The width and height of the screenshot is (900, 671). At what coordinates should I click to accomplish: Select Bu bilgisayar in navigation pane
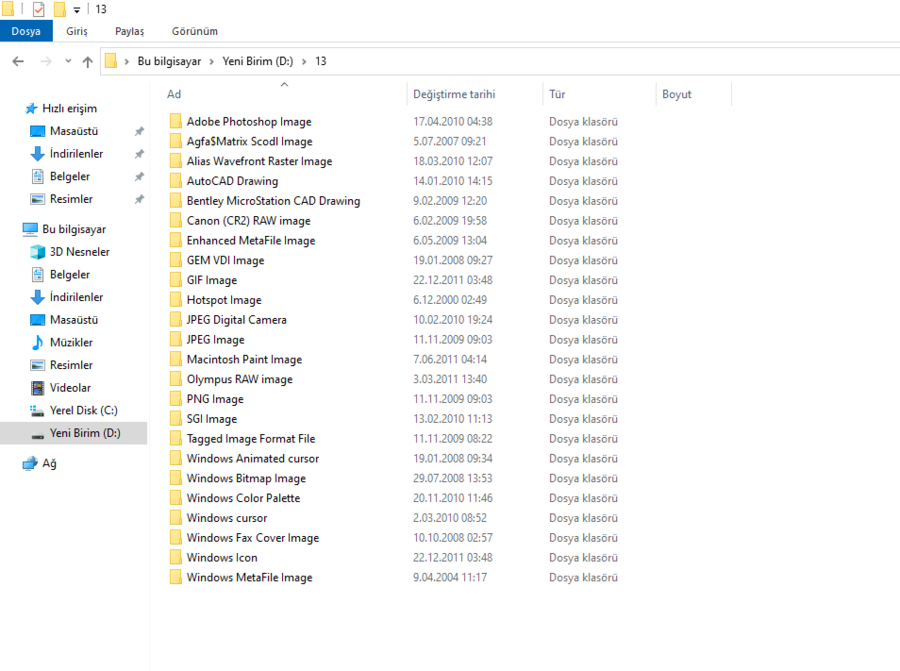[74, 229]
